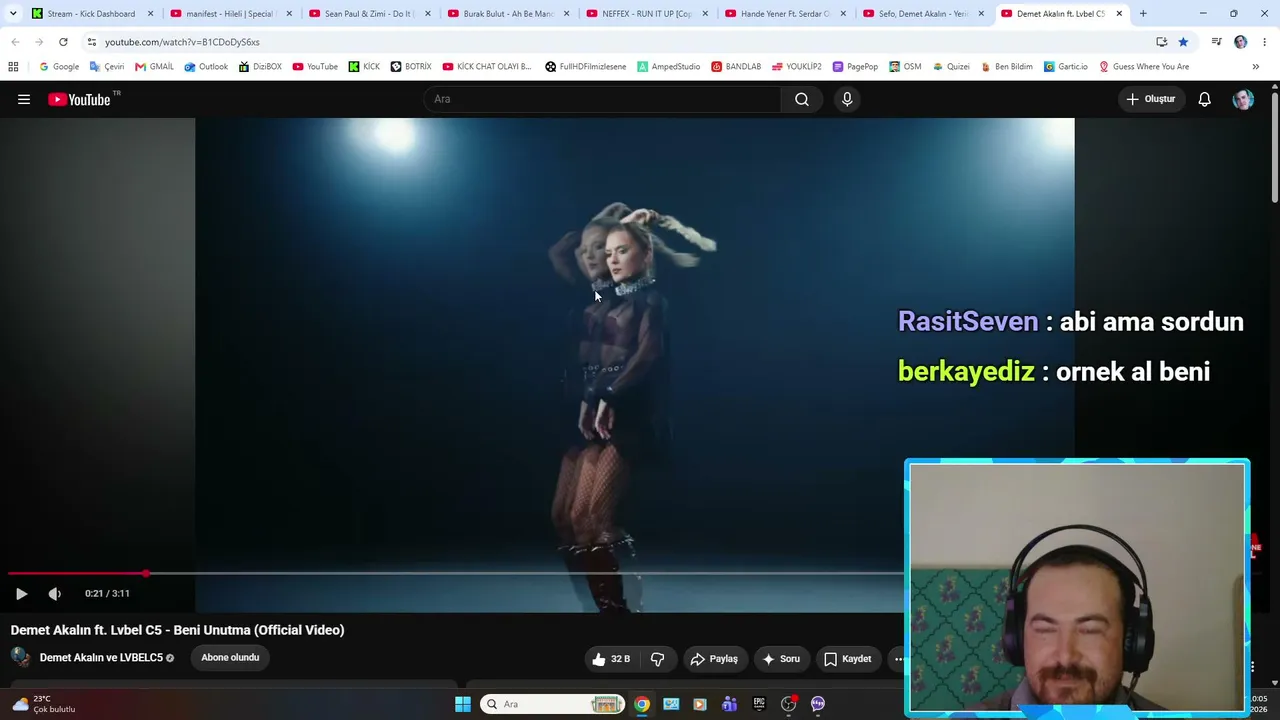This screenshot has height=720, width=1280.
Task: Open the Outlook bookmark
Action: (206, 67)
